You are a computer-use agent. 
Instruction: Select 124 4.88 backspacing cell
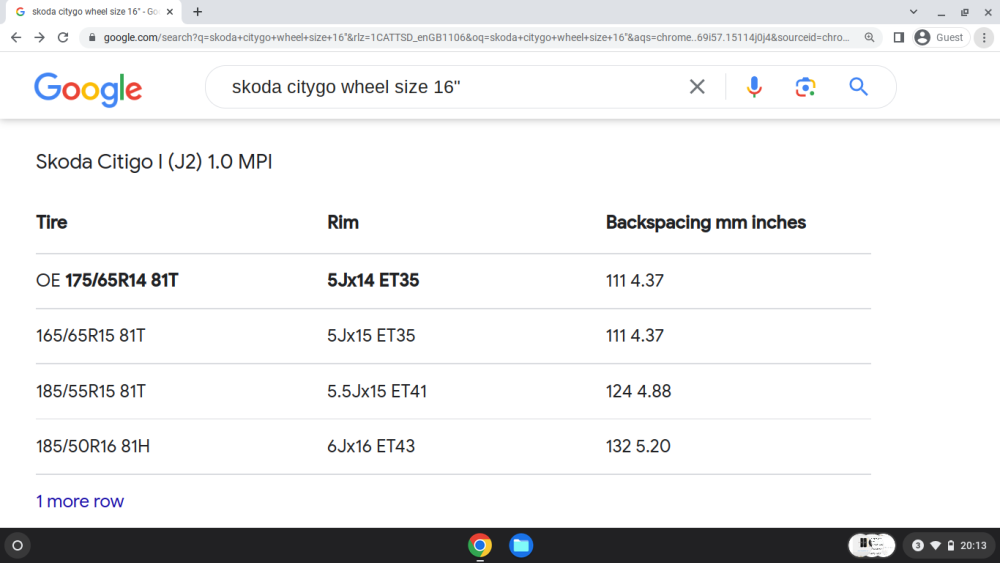click(638, 391)
